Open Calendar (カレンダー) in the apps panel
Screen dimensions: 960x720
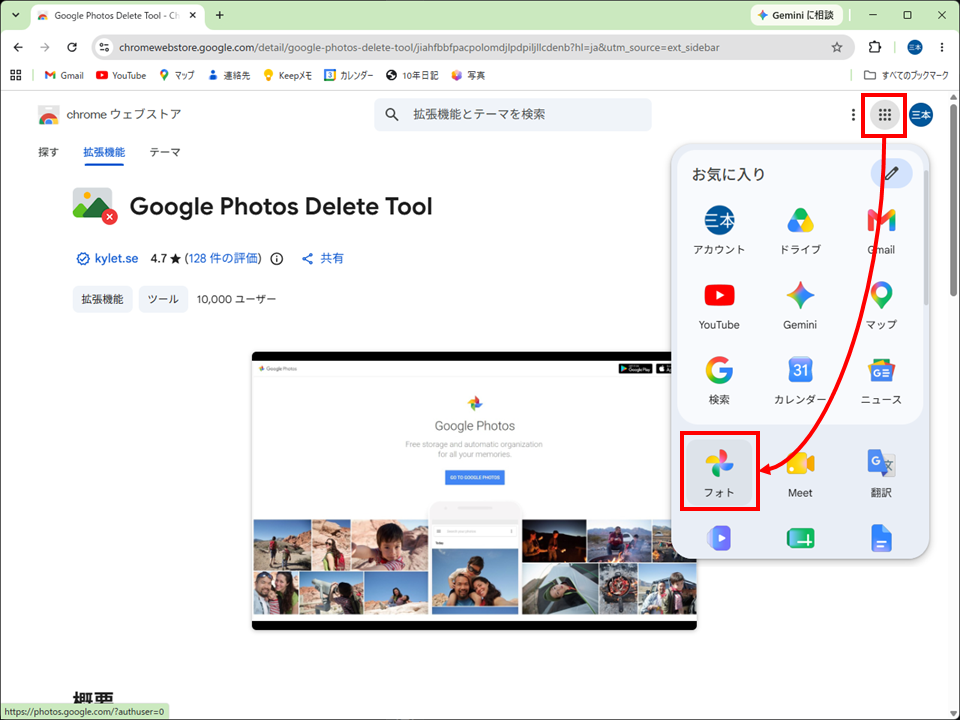coord(800,381)
